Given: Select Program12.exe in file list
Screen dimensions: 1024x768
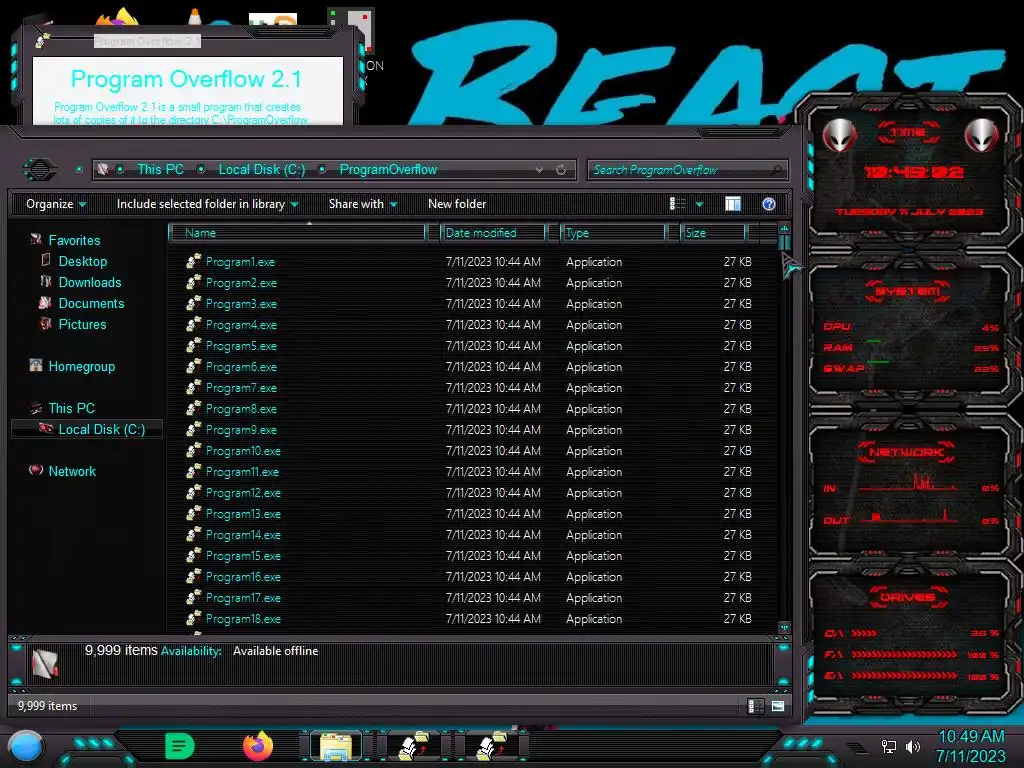Looking at the screenshot, I should pos(243,492).
